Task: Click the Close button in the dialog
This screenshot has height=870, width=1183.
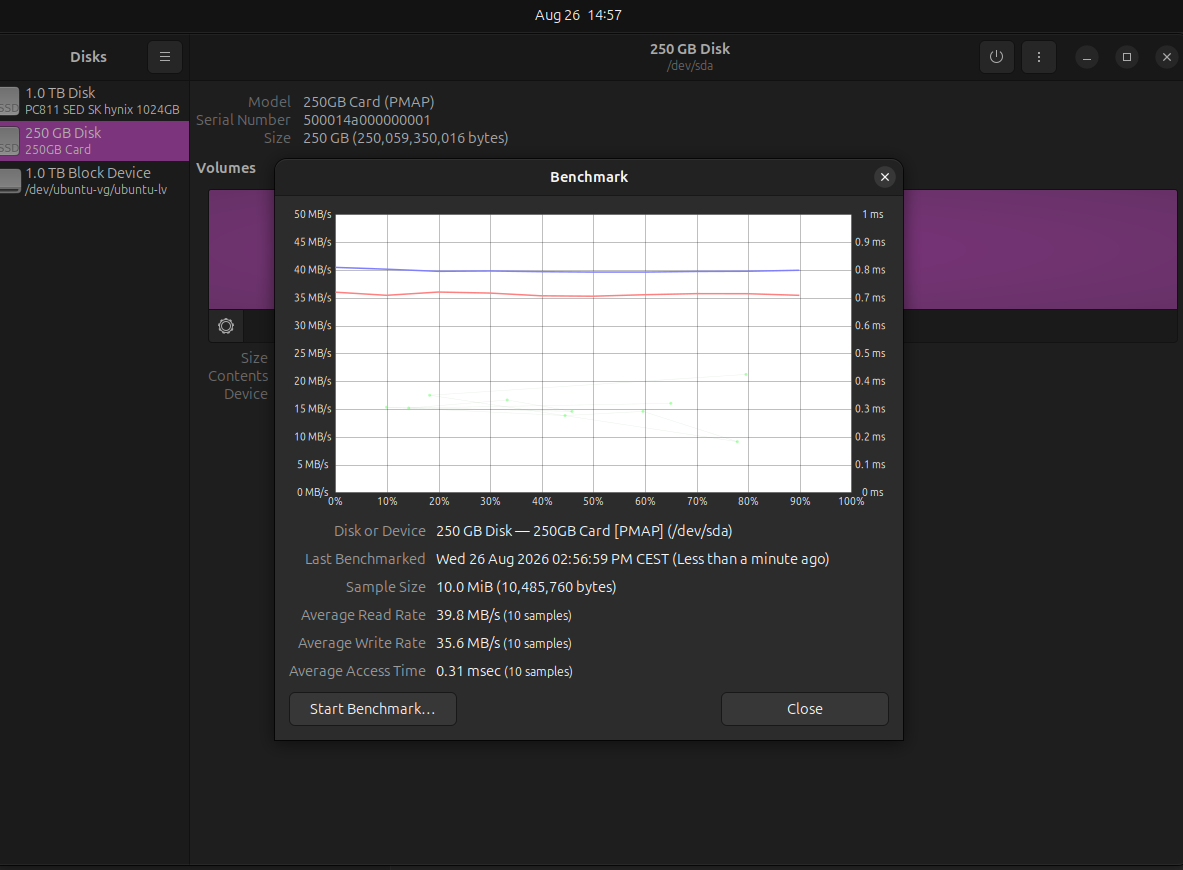Action: pyautogui.click(x=804, y=709)
